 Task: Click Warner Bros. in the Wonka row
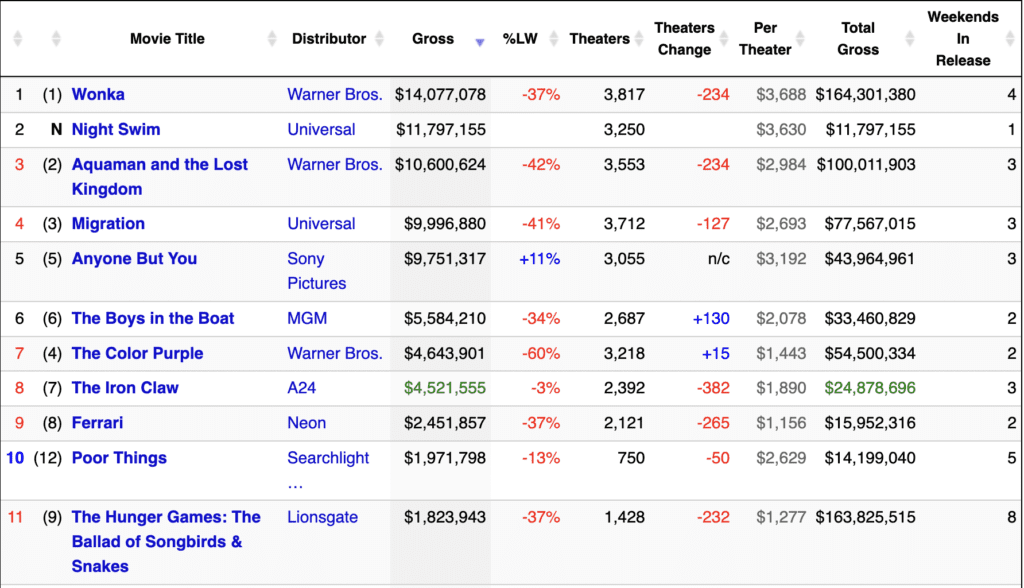click(334, 94)
